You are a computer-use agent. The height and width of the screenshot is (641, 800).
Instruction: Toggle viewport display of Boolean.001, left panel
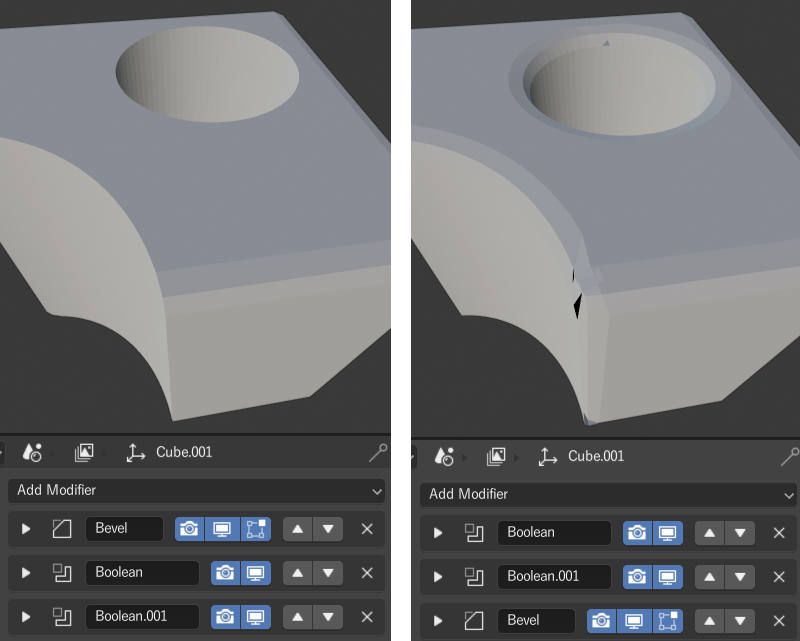coord(256,617)
